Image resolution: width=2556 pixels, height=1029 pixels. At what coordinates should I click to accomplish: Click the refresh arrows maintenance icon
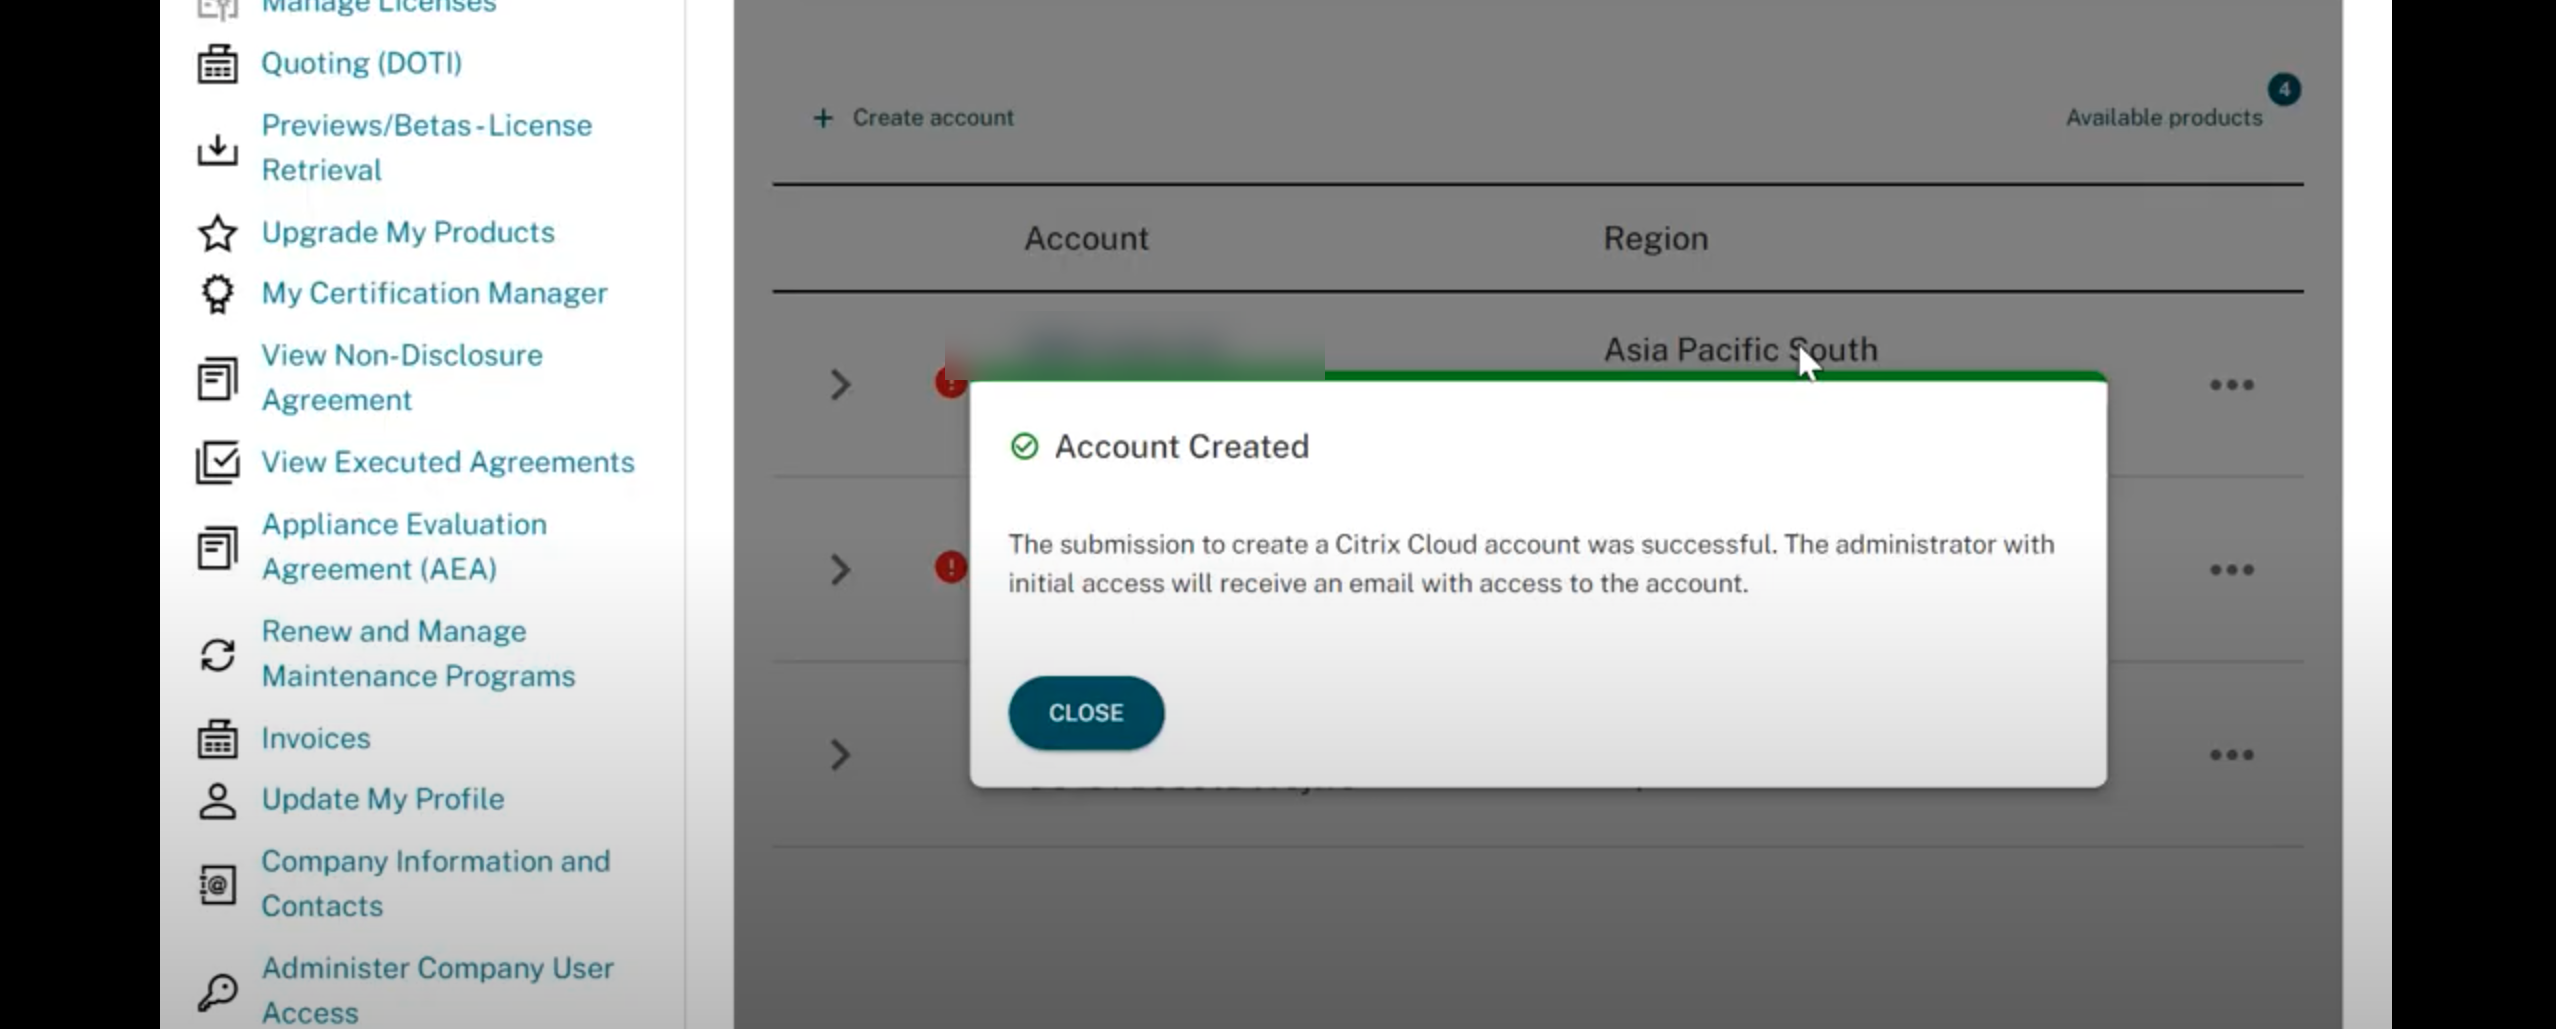point(217,656)
